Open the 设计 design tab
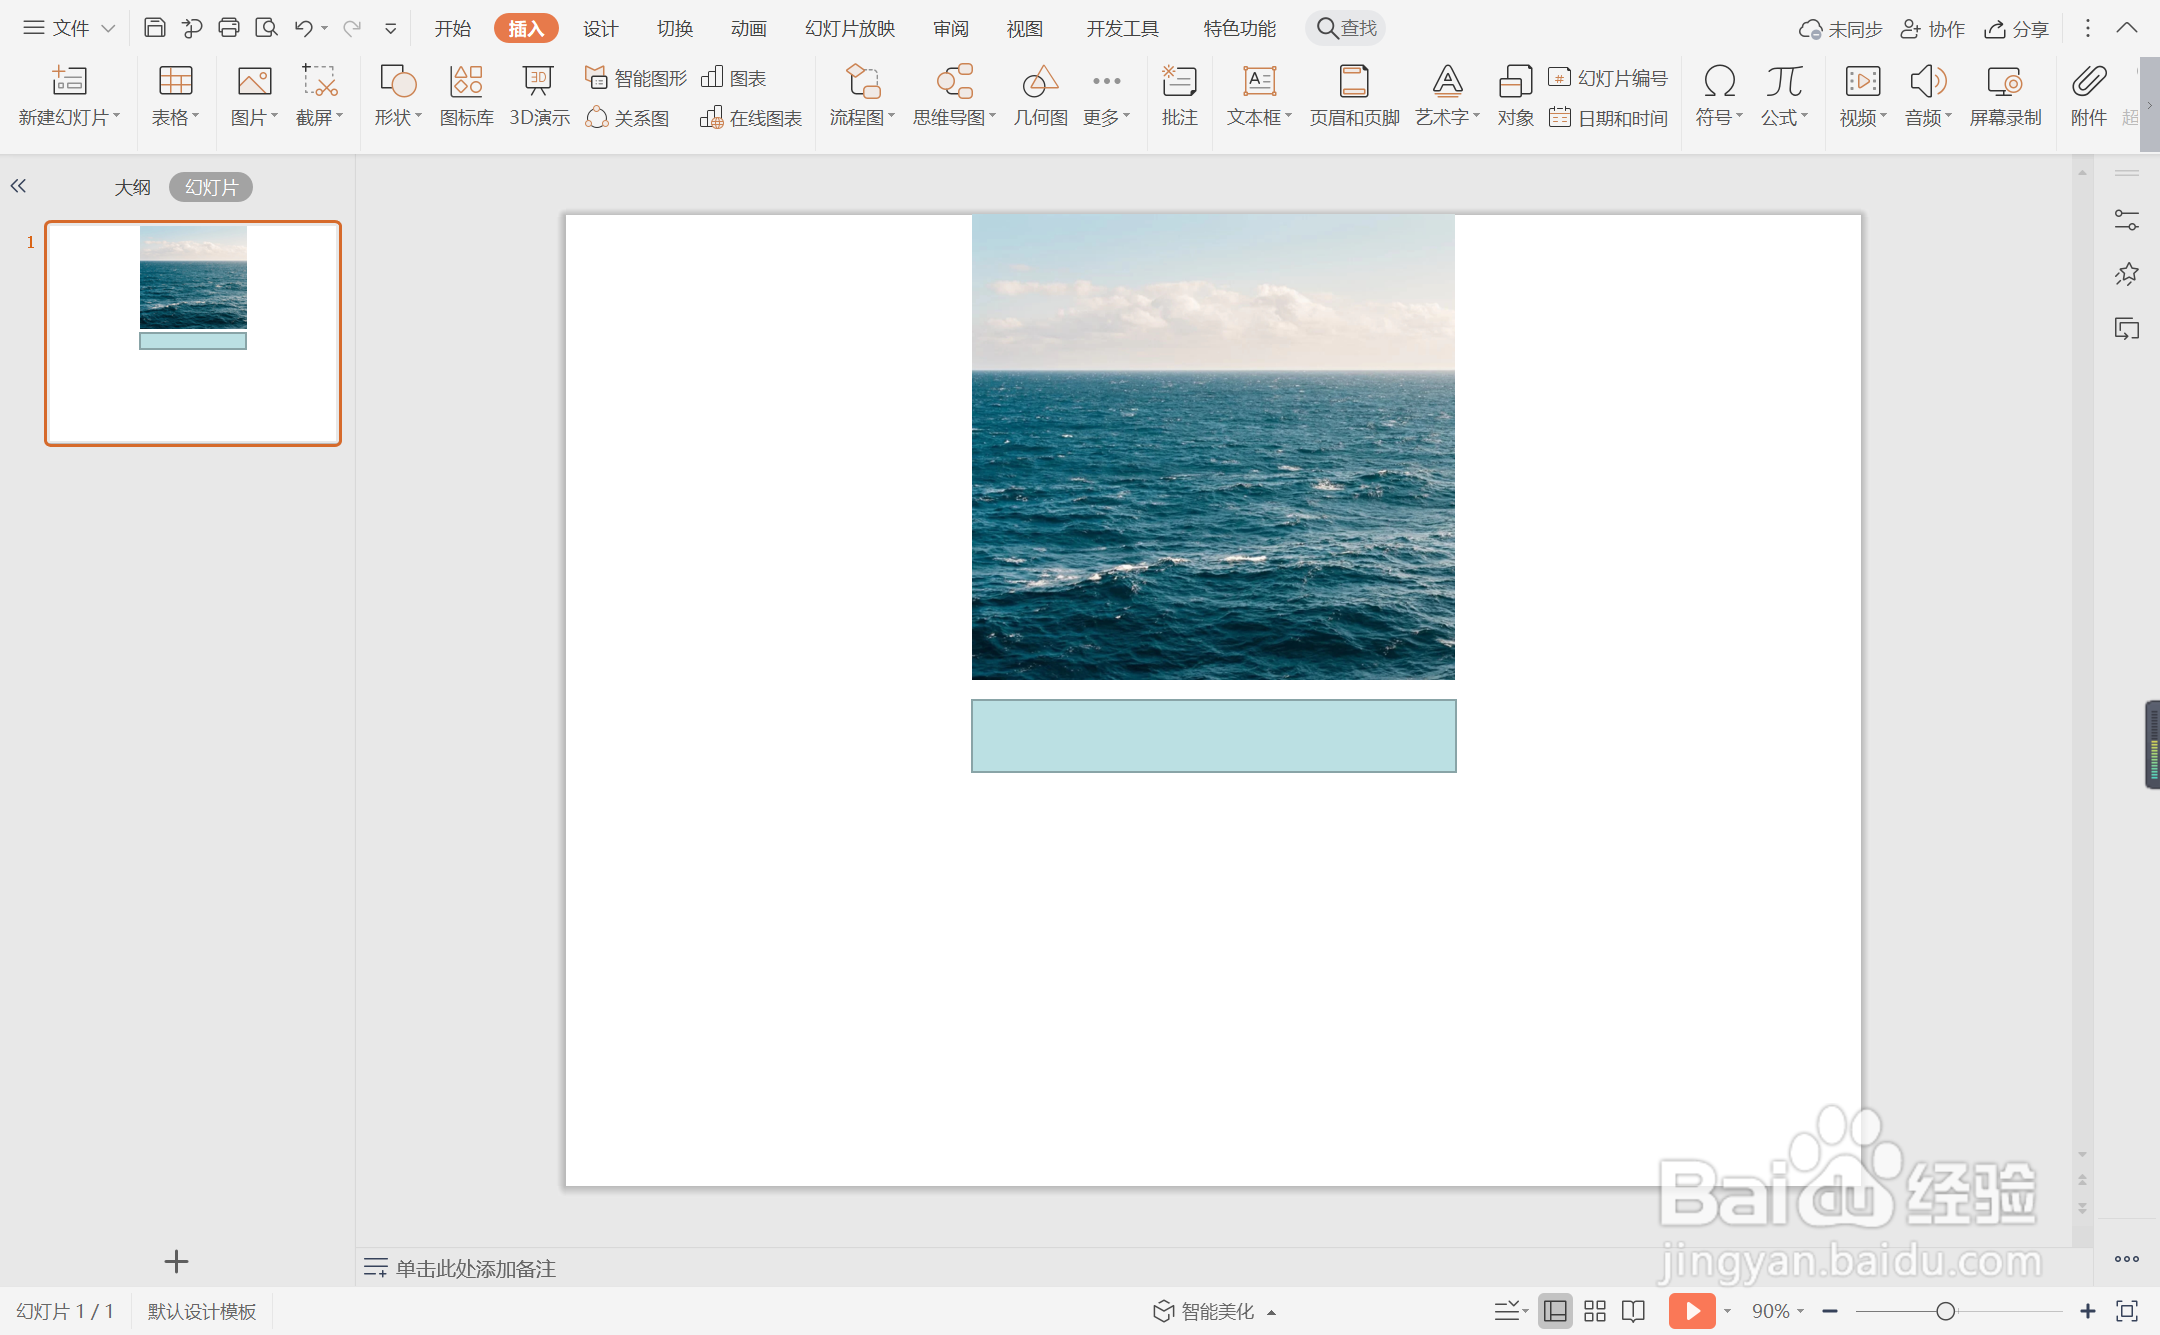 click(x=600, y=28)
